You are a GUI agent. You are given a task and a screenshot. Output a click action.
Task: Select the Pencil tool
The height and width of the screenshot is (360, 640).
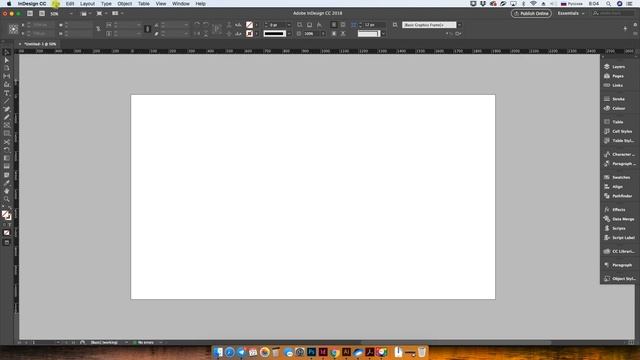[7, 118]
